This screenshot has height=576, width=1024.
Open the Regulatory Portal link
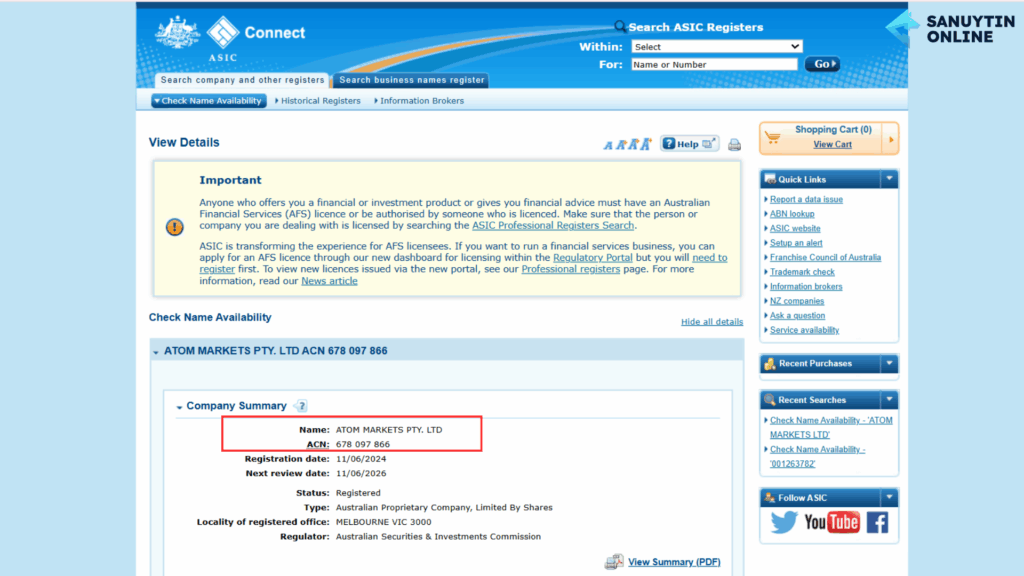593,257
